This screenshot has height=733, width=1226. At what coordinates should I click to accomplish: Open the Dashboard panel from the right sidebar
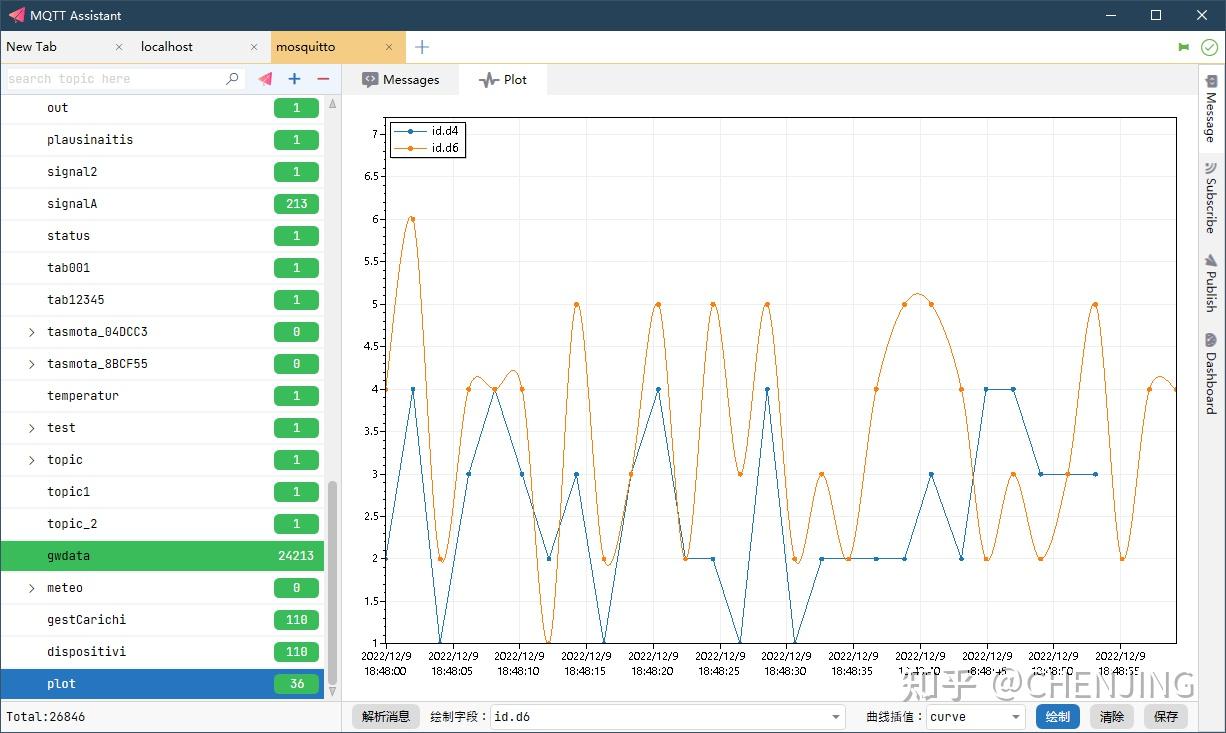point(1211,373)
